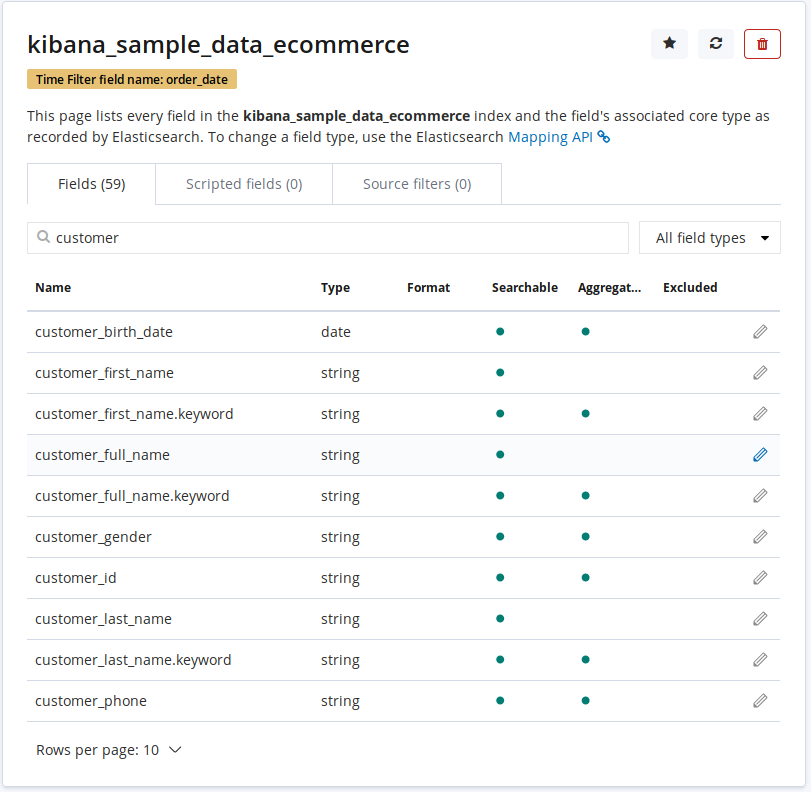Open the All field types dropdown

pos(709,237)
